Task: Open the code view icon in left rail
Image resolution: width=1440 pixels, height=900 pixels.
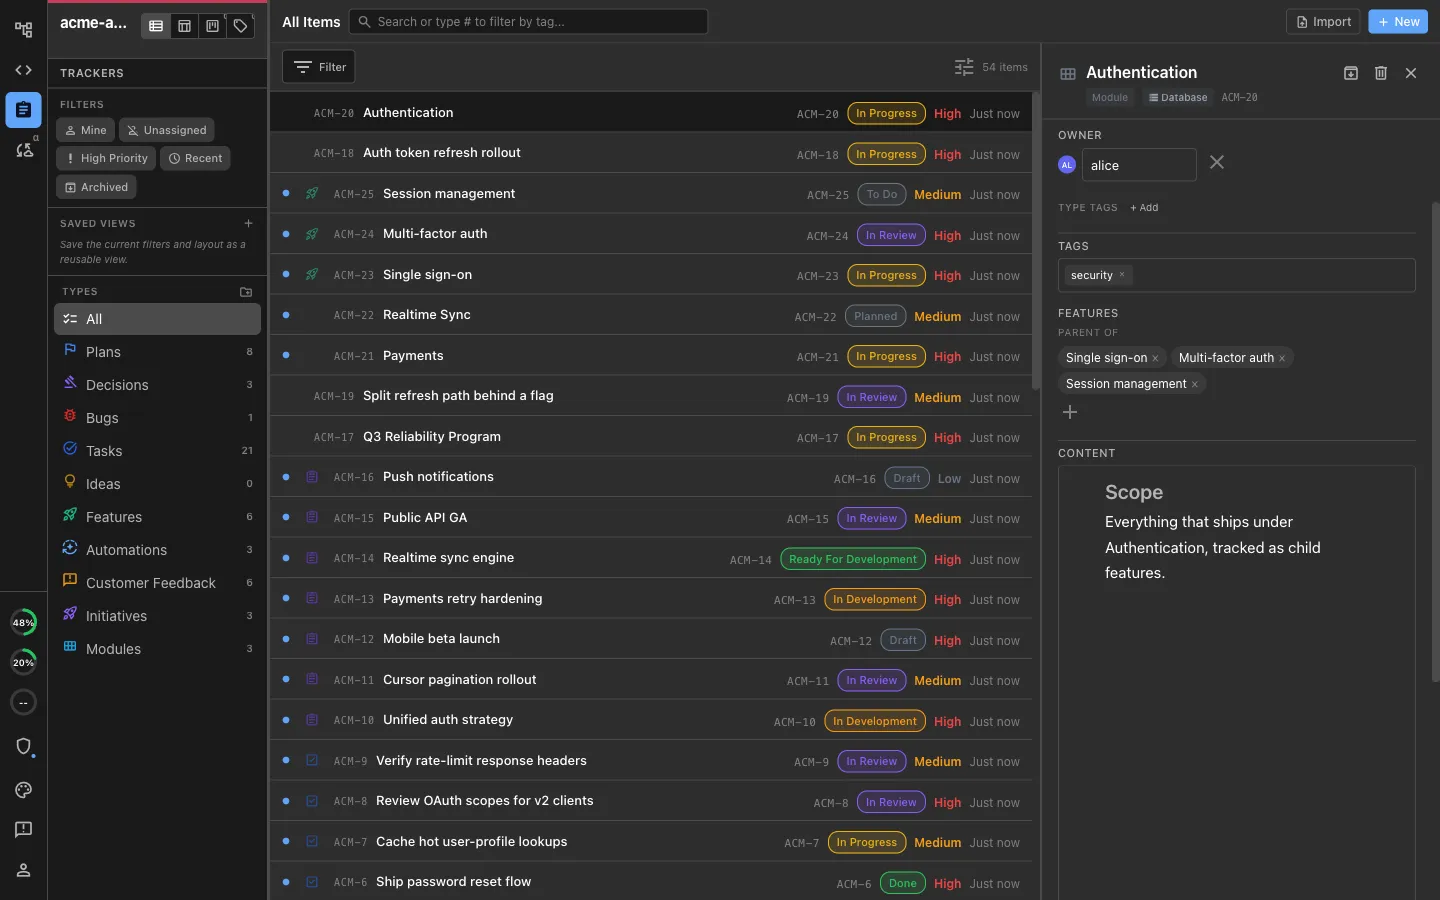Action: click(23, 70)
